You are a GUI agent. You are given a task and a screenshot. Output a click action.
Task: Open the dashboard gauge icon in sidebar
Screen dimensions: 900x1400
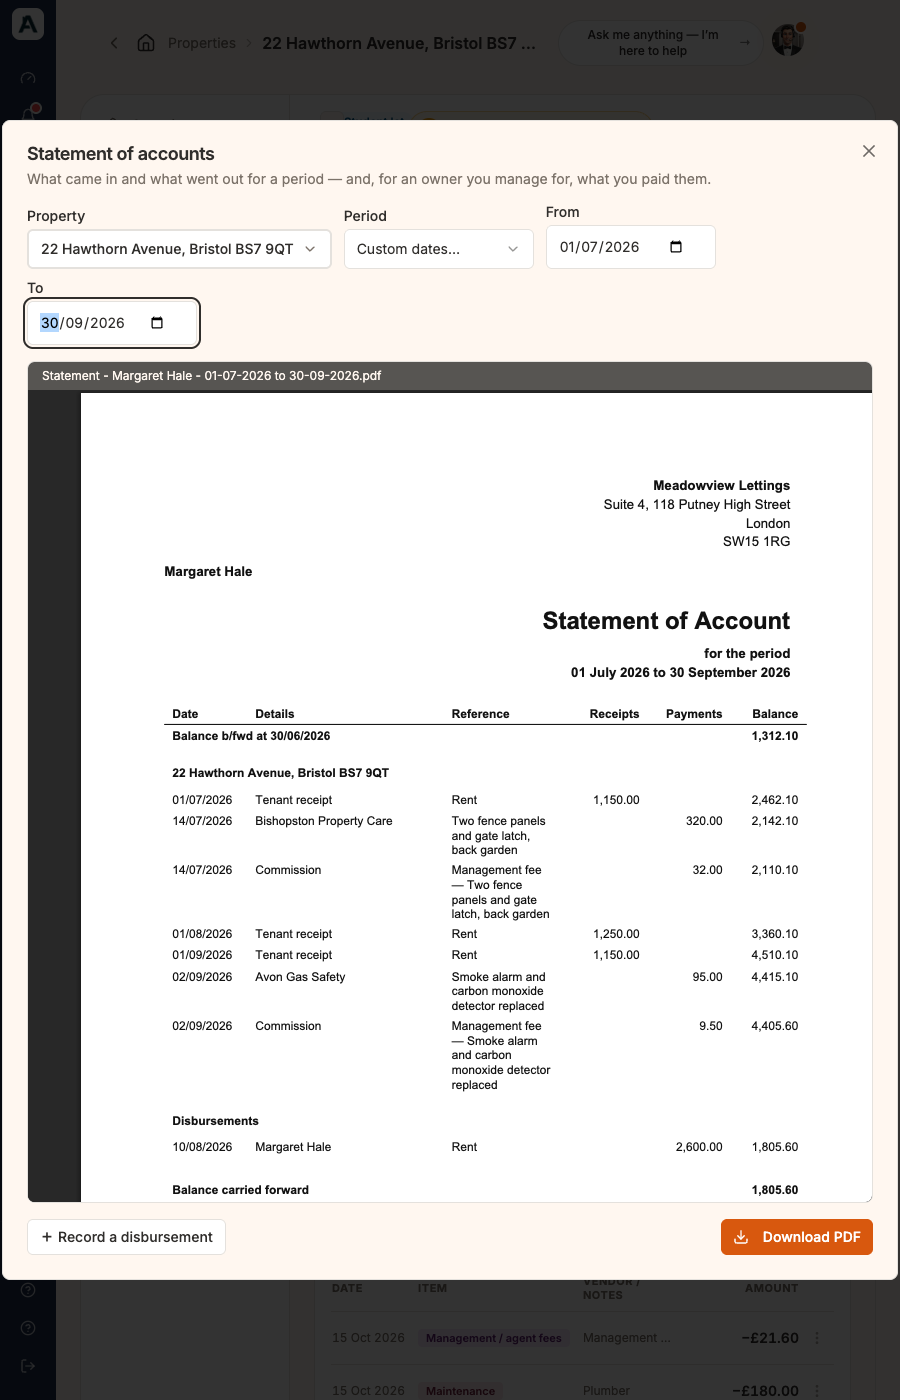[28, 78]
